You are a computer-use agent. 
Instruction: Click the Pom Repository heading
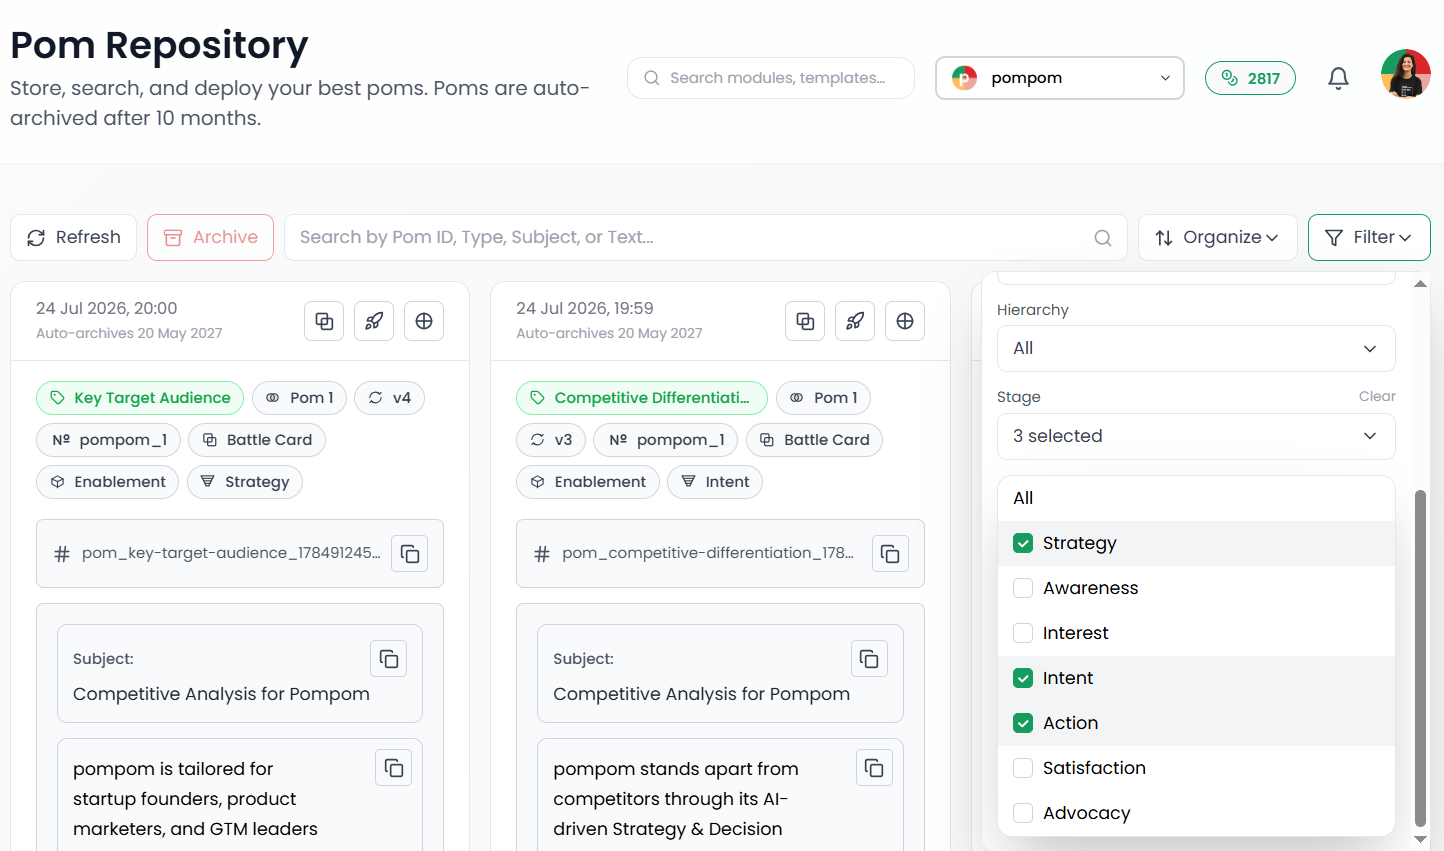tap(159, 46)
